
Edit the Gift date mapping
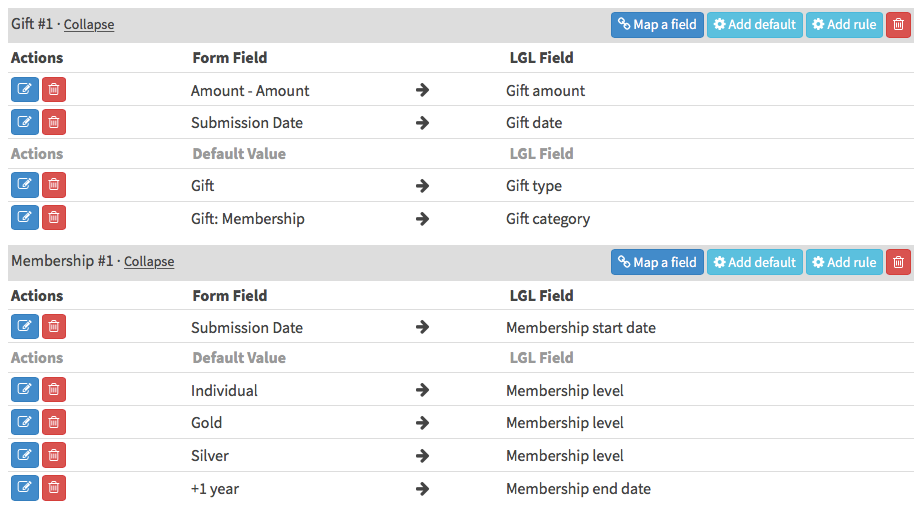(25, 122)
